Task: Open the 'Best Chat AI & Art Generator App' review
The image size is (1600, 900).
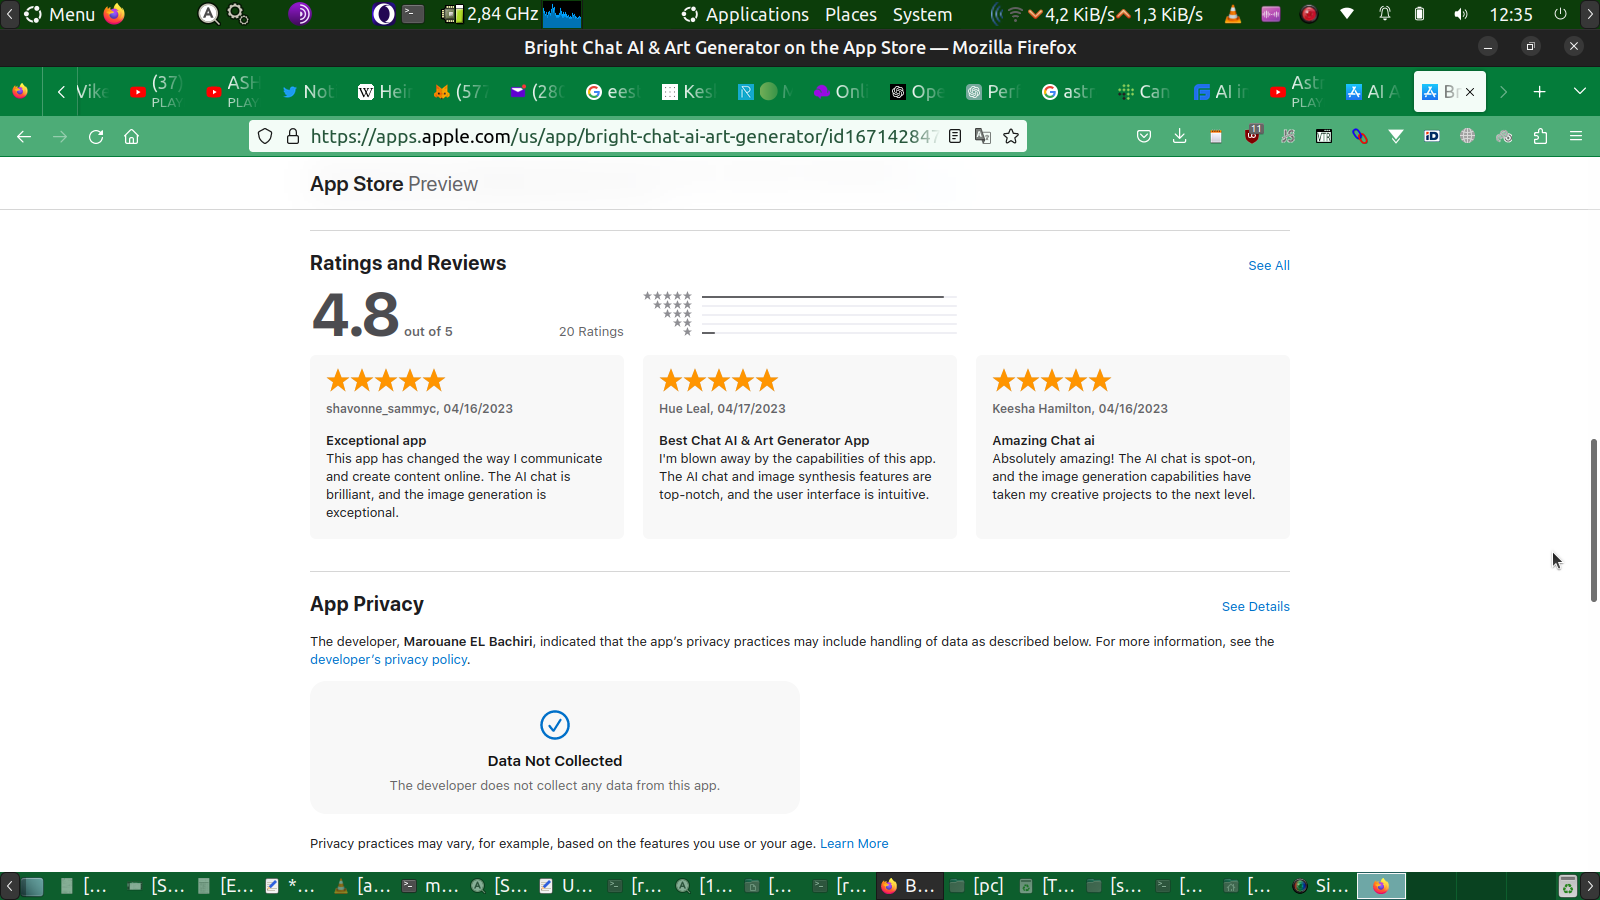Action: (800, 447)
